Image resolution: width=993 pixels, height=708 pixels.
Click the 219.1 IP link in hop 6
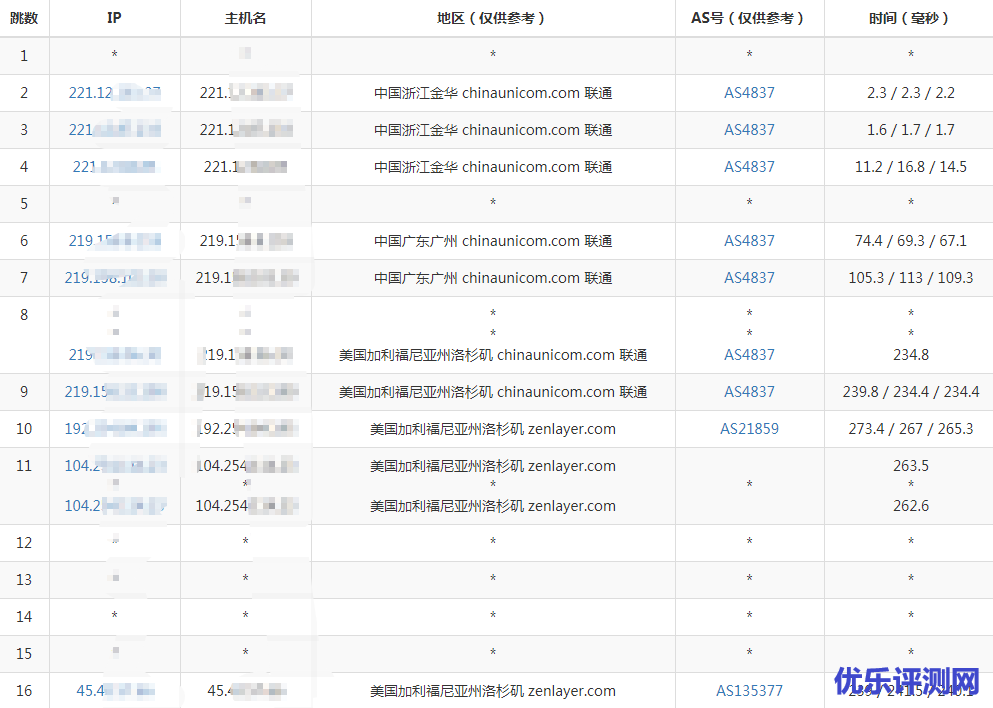tap(114, 241)
